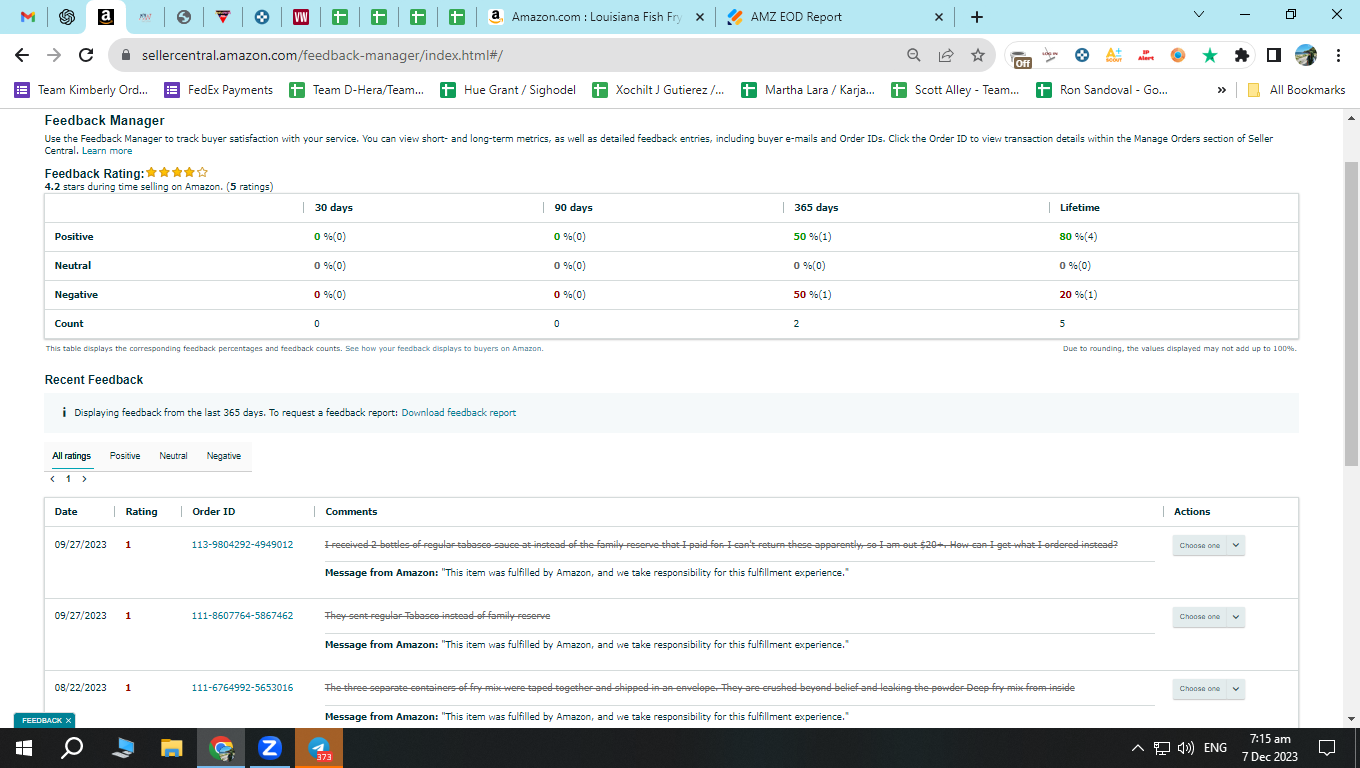Toggle the browser side panel
Image resolution: width=1360 pixels, height=768 pixels.
[x=1274, y=55]
